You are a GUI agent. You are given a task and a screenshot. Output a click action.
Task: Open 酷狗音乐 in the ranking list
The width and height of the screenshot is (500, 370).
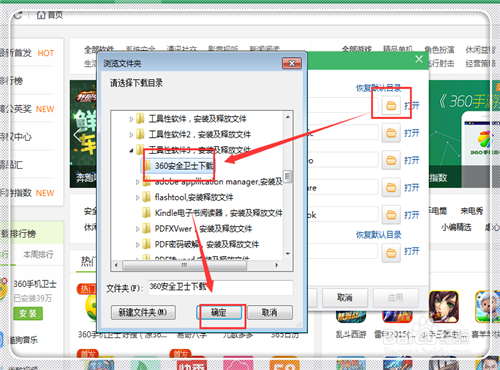click(23, 340)
